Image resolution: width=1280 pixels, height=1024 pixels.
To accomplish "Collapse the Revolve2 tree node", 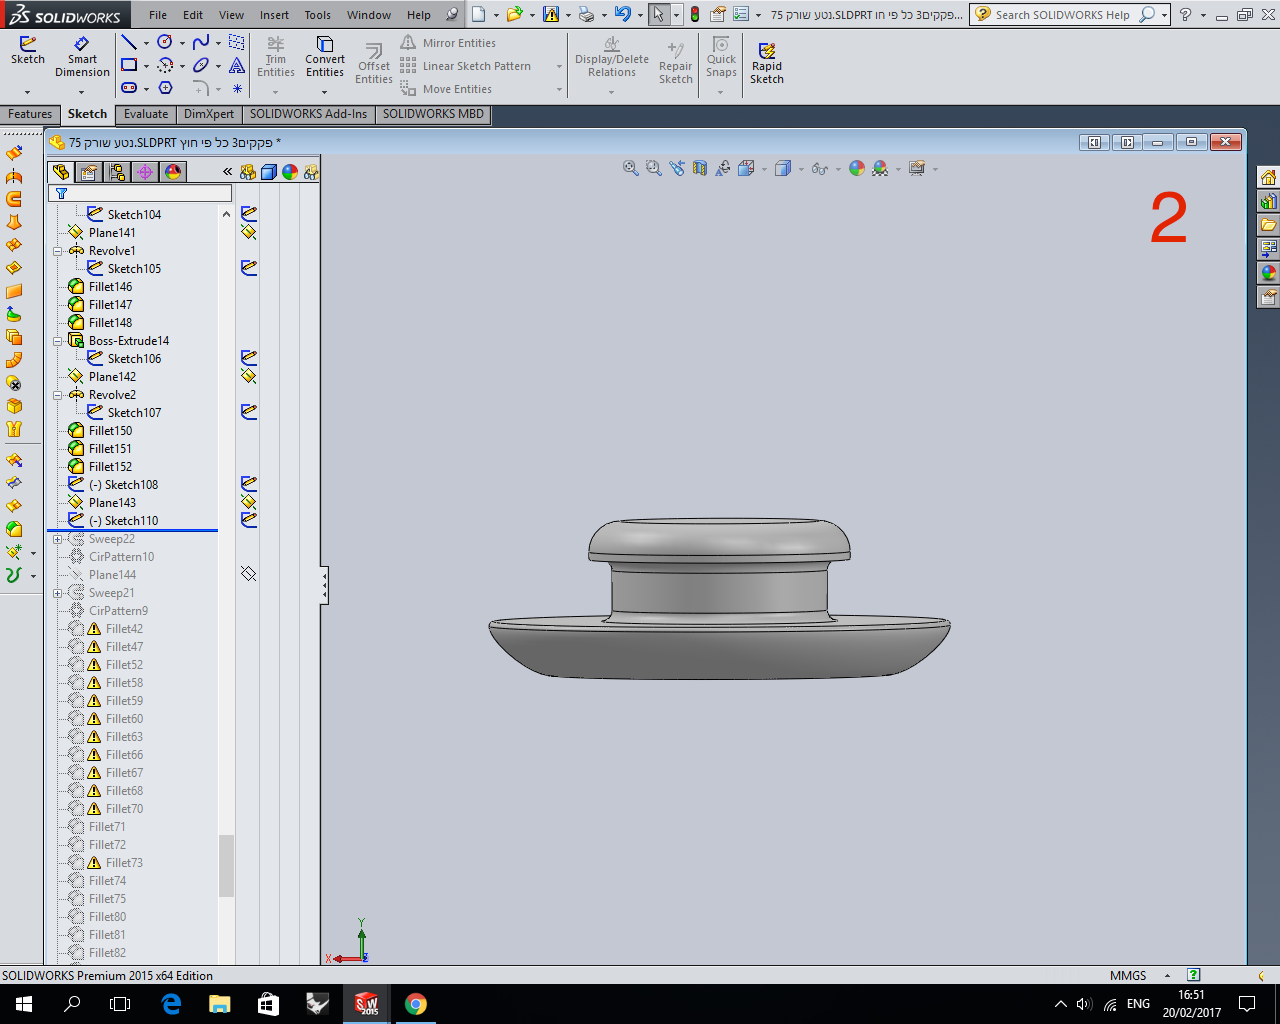I will click(58, 395).
